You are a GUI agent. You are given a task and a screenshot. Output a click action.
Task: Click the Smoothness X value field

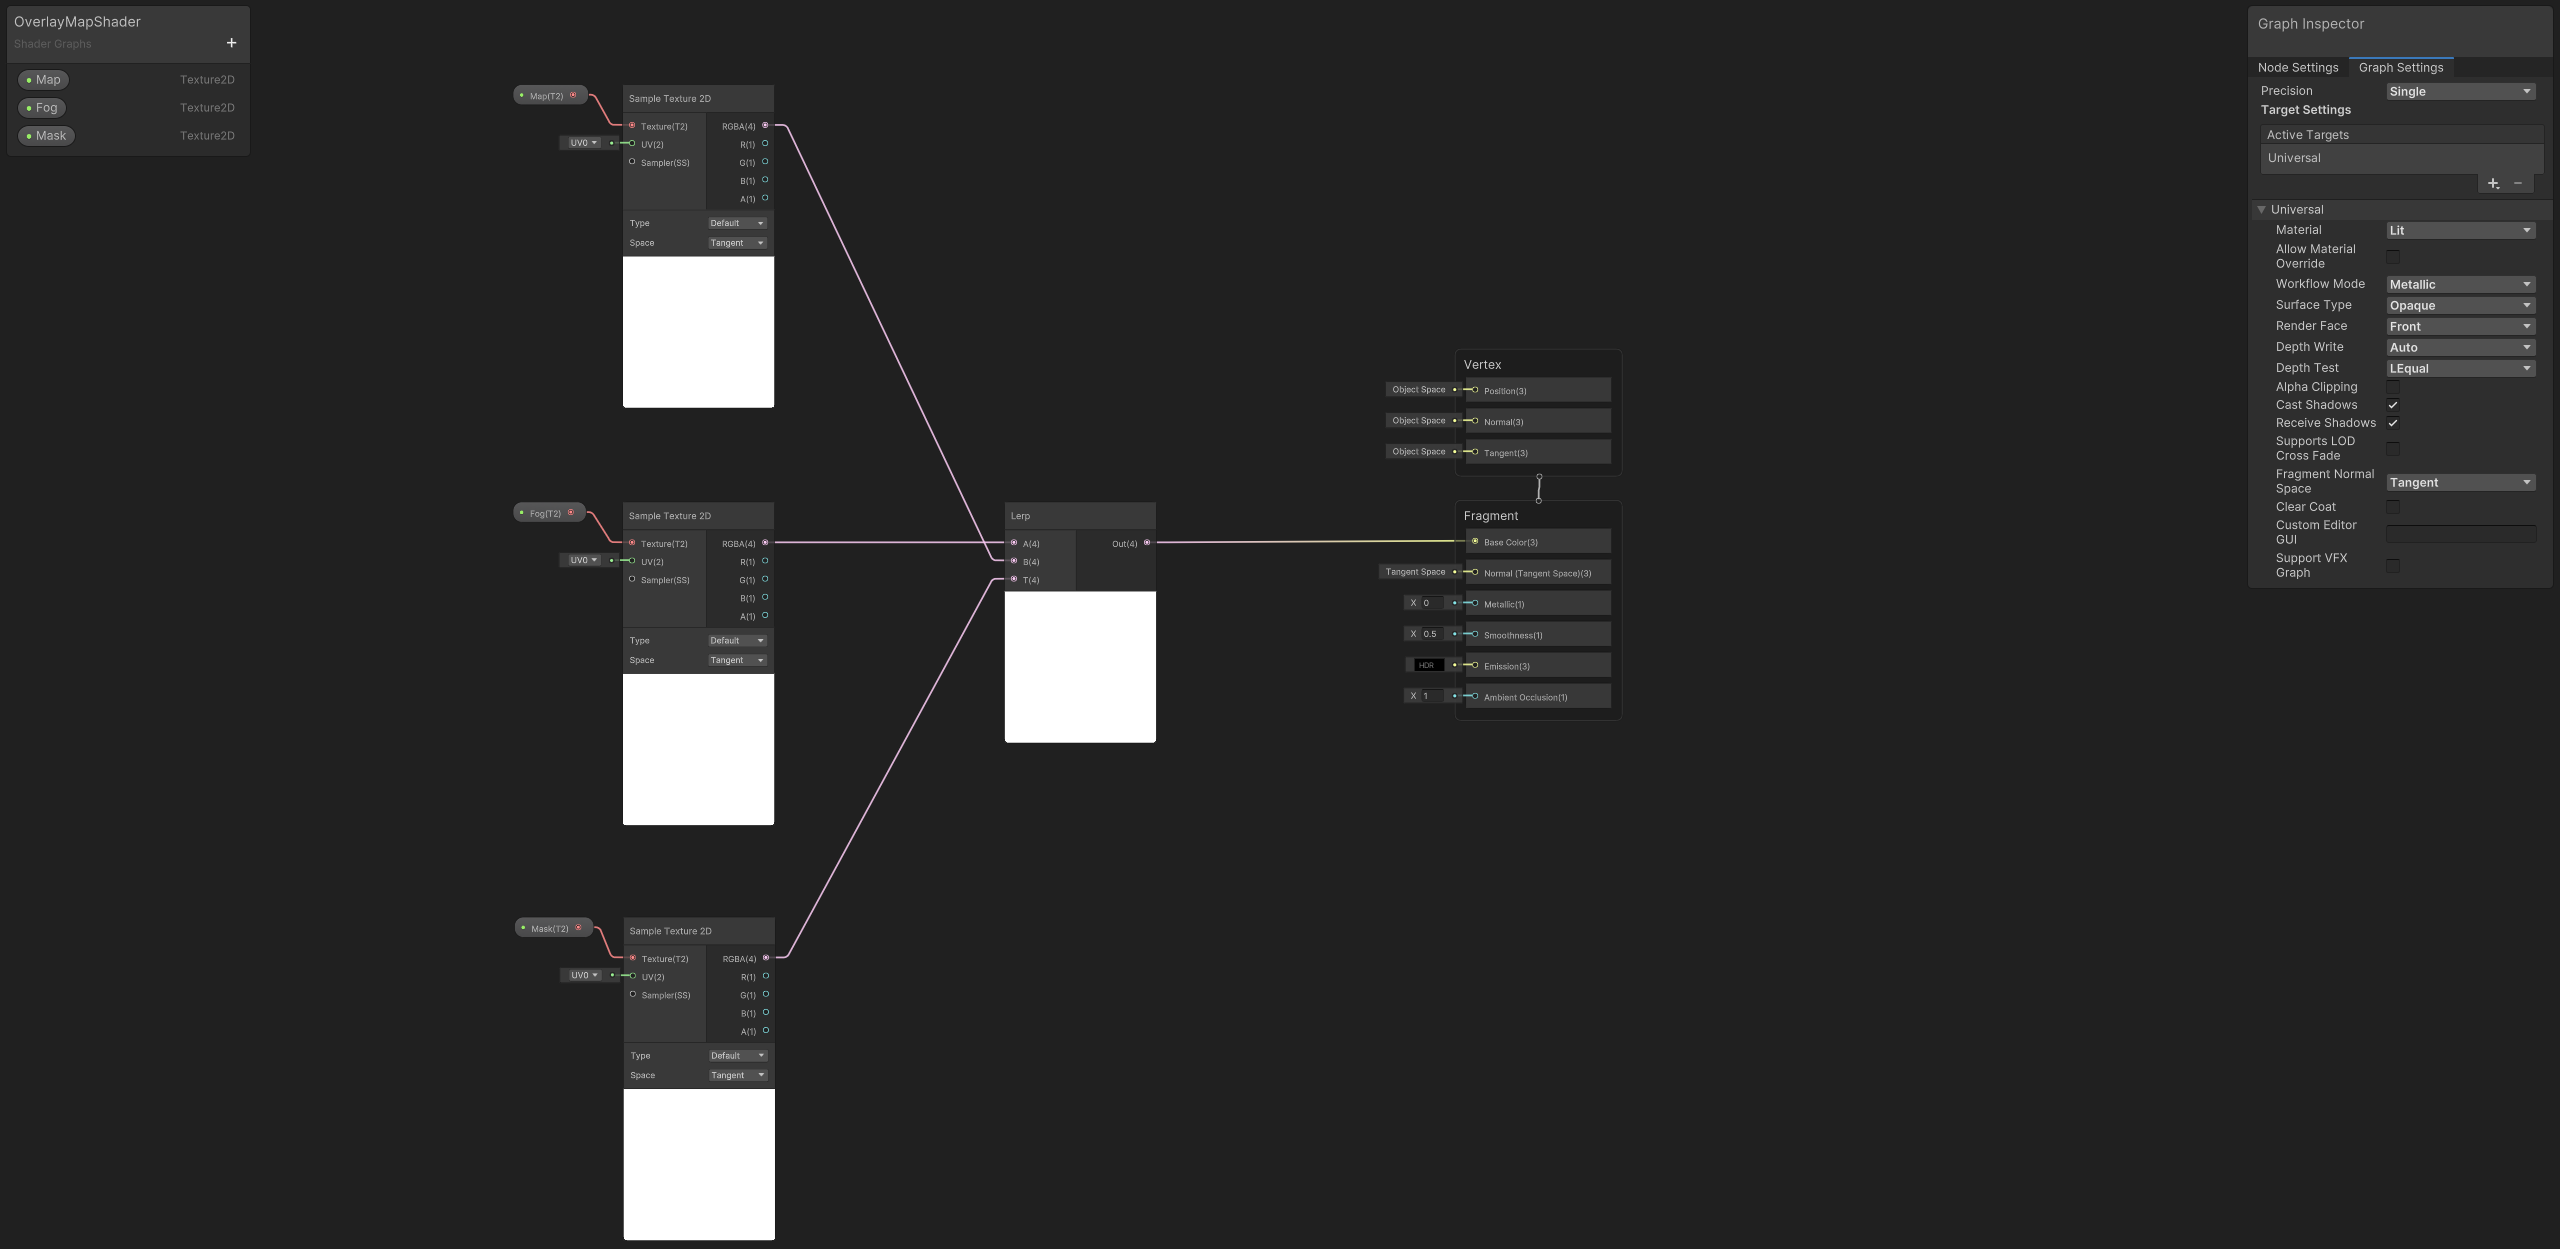tap(1431, 634)
